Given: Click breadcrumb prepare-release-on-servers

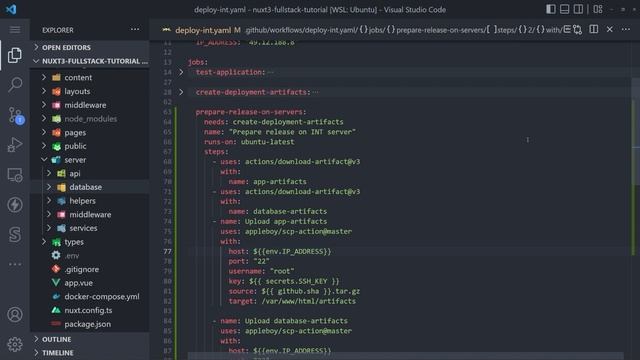Looking at the screenshot, I should click(x=436, y=30).
